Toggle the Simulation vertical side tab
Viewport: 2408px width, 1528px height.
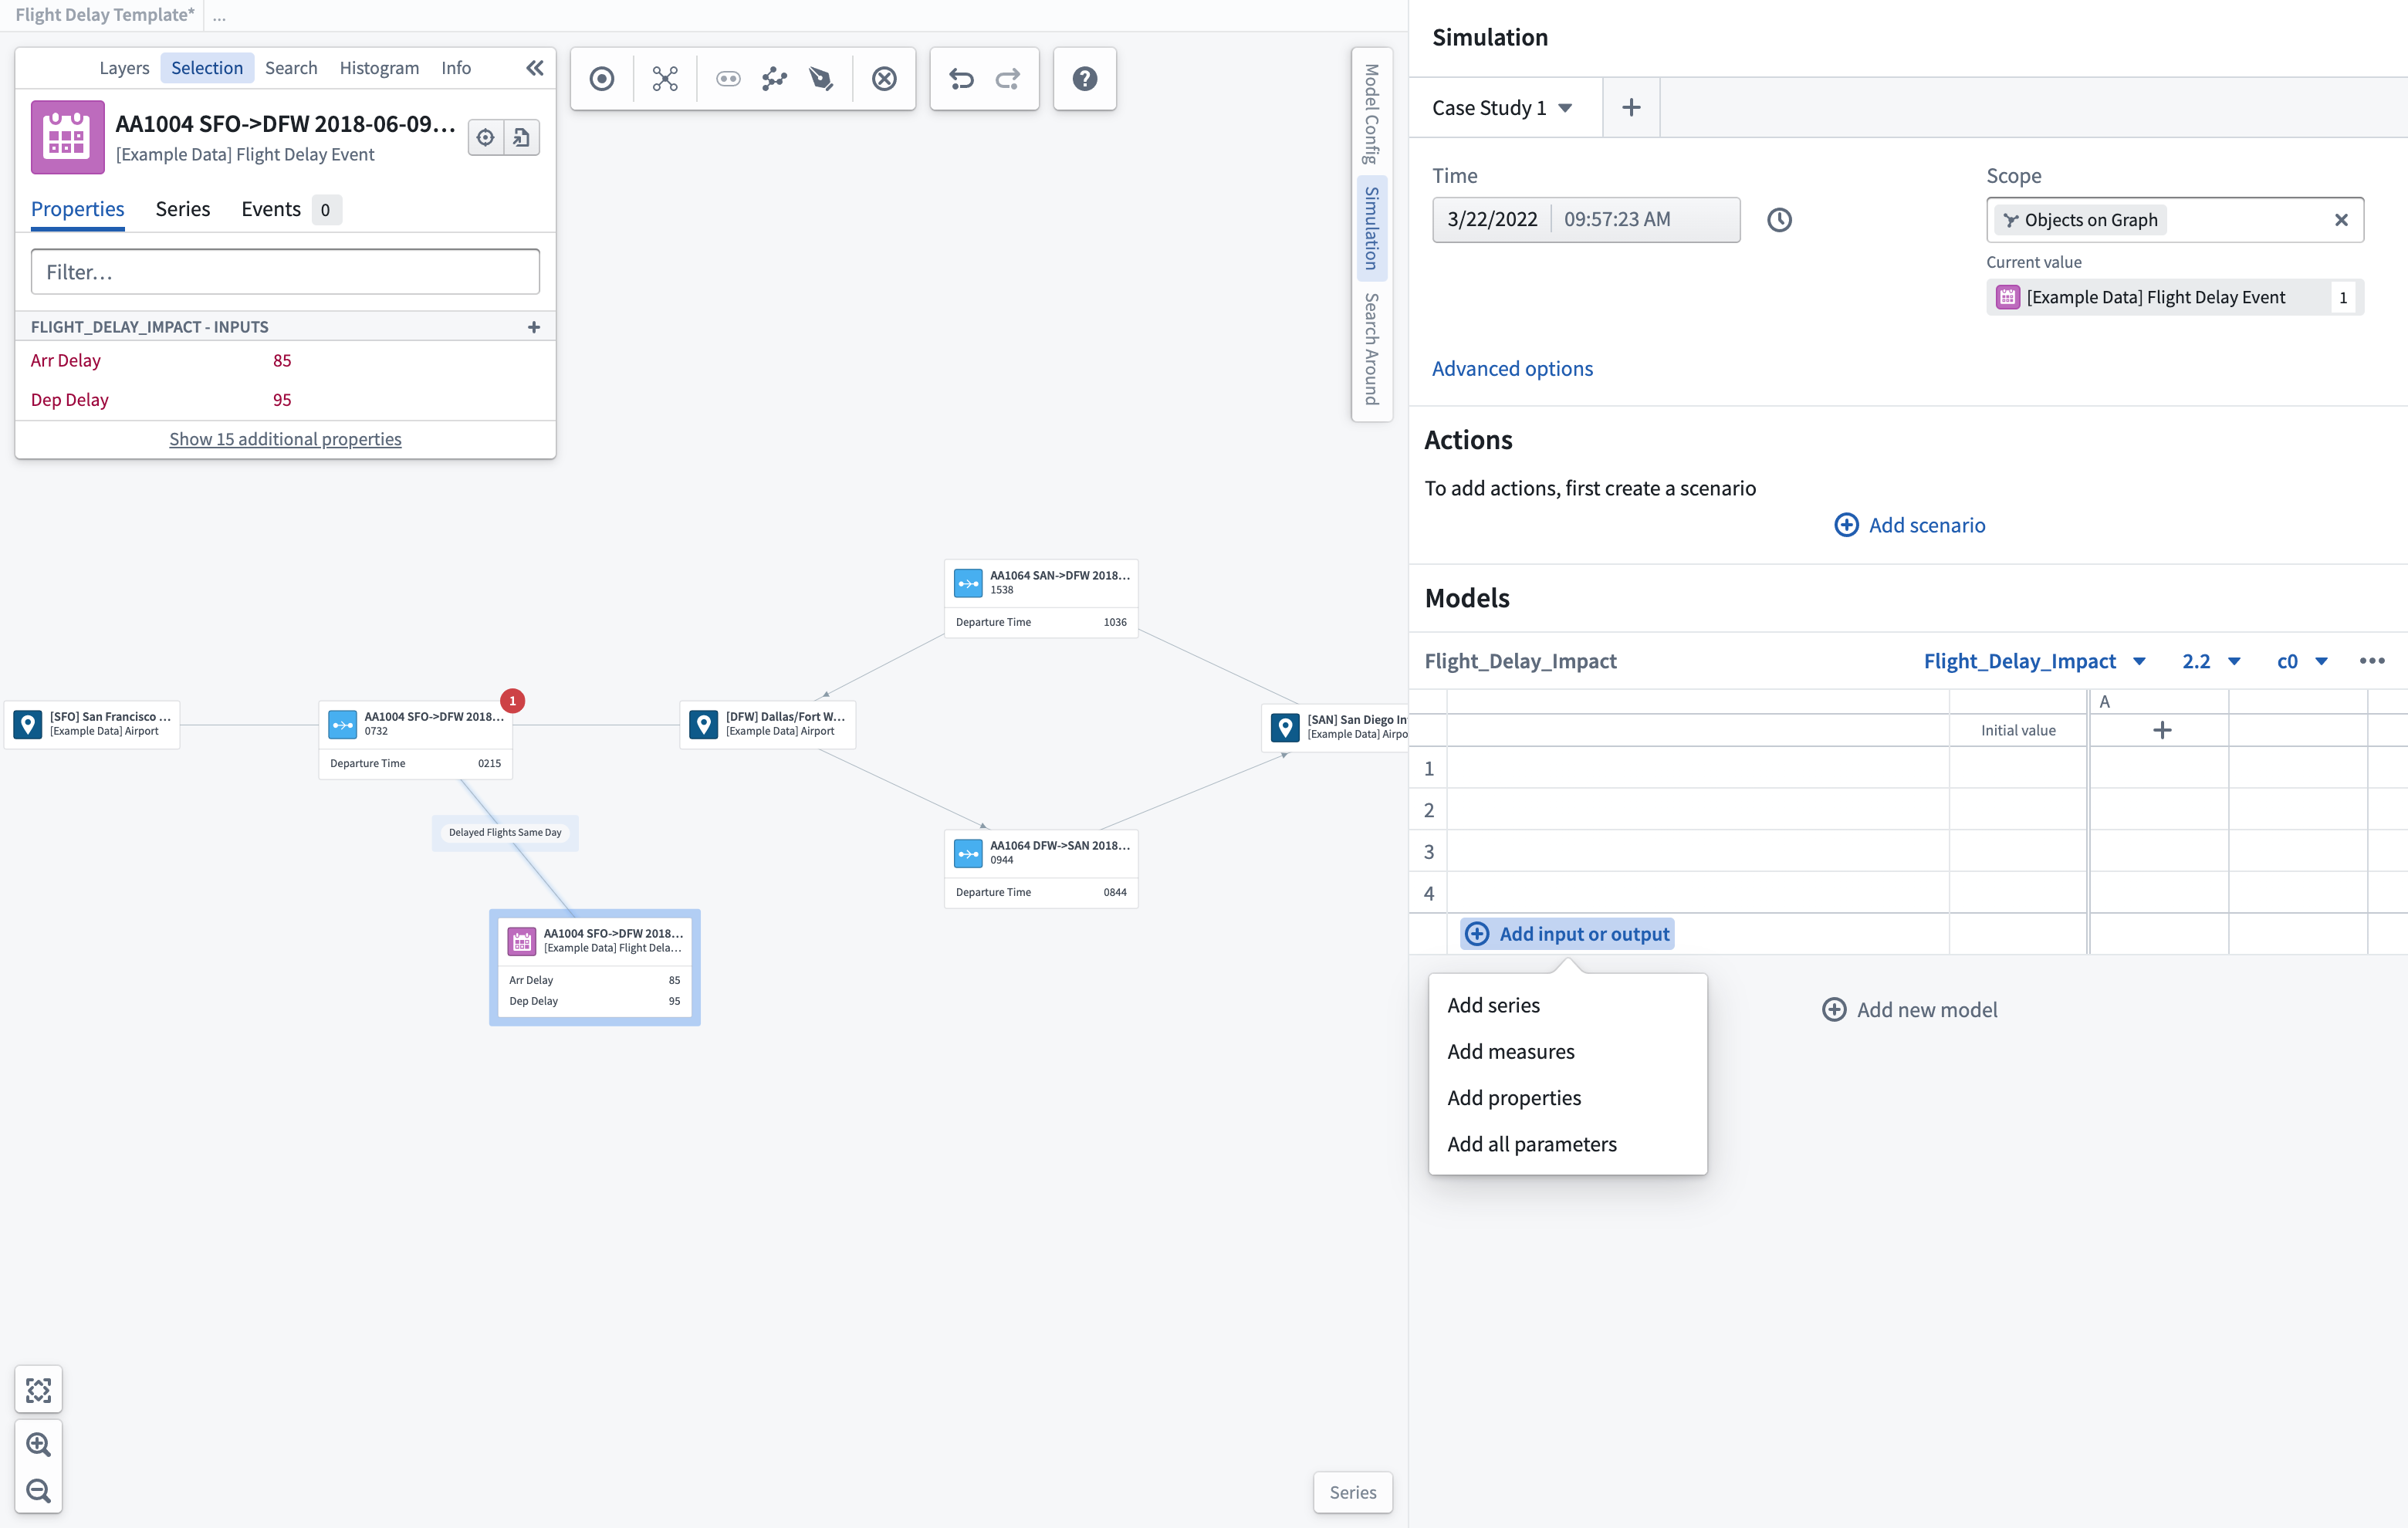click(x=1372, y=228)
